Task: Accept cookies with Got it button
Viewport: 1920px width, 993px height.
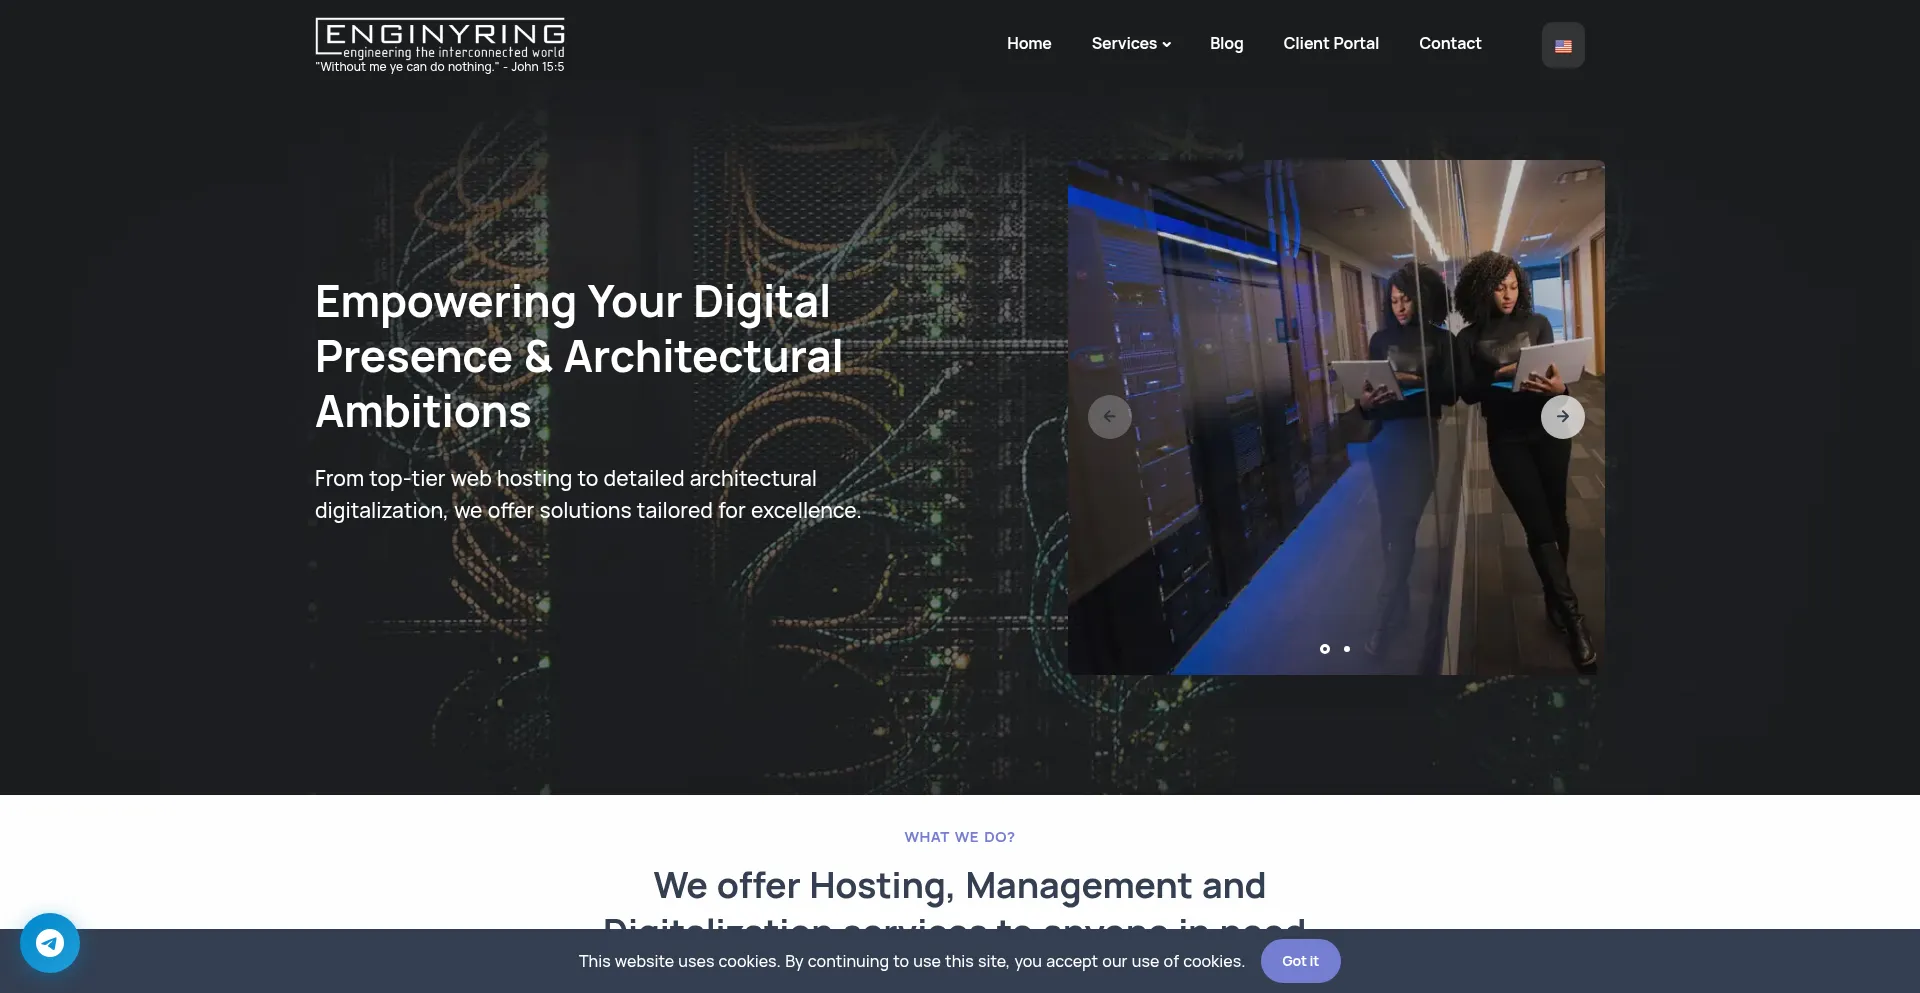Action: (1300, 961)
